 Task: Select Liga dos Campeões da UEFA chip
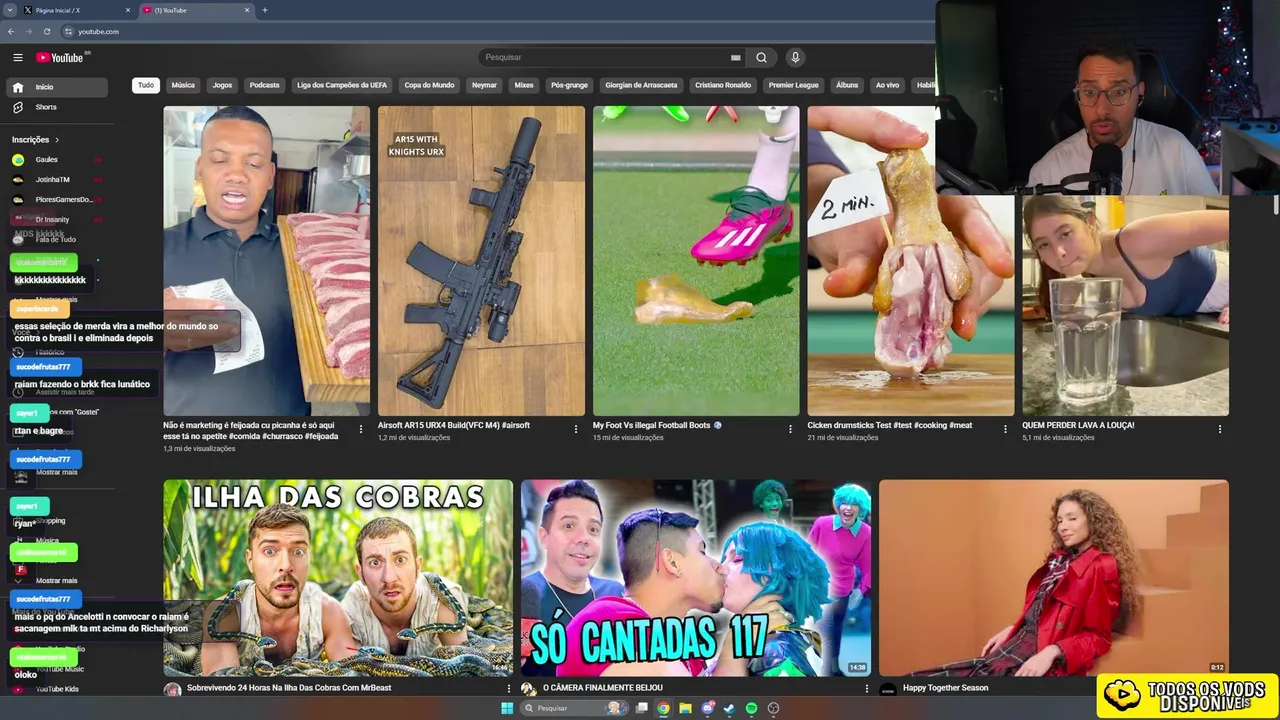click(x=342, y=85)
